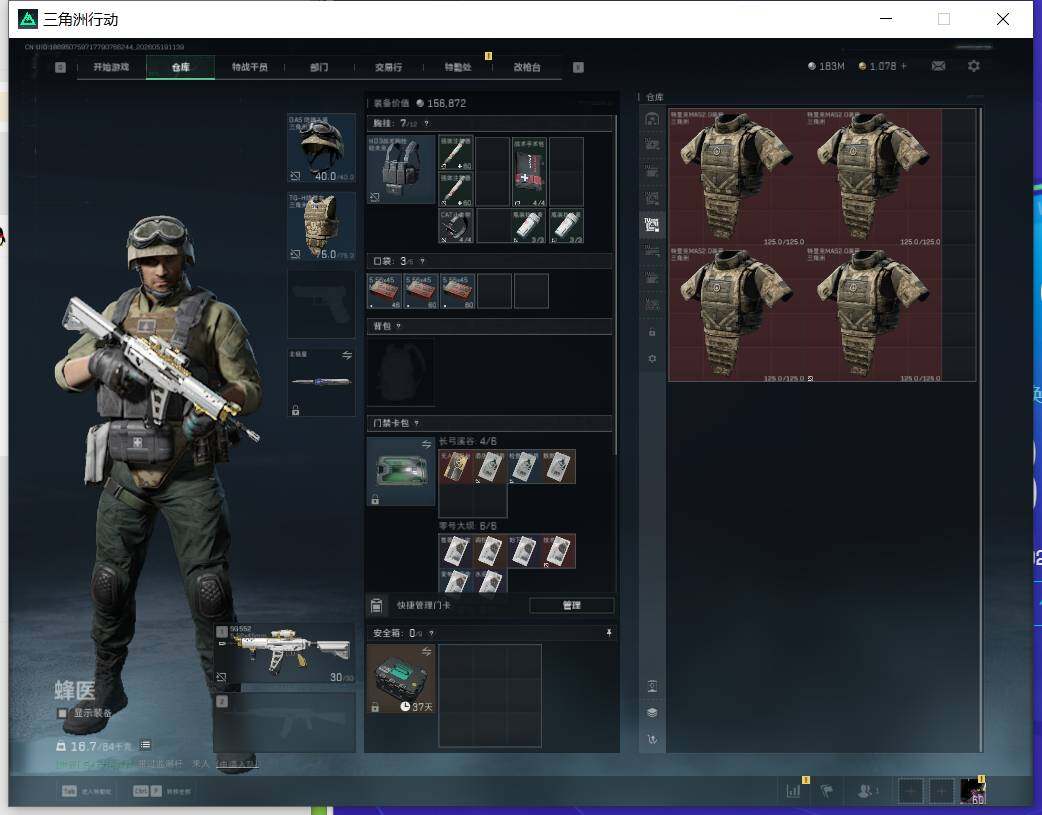This screenshot has width=1042, height=815.
Task: Select the melee knife slot
Action: (x=322, y=382)
